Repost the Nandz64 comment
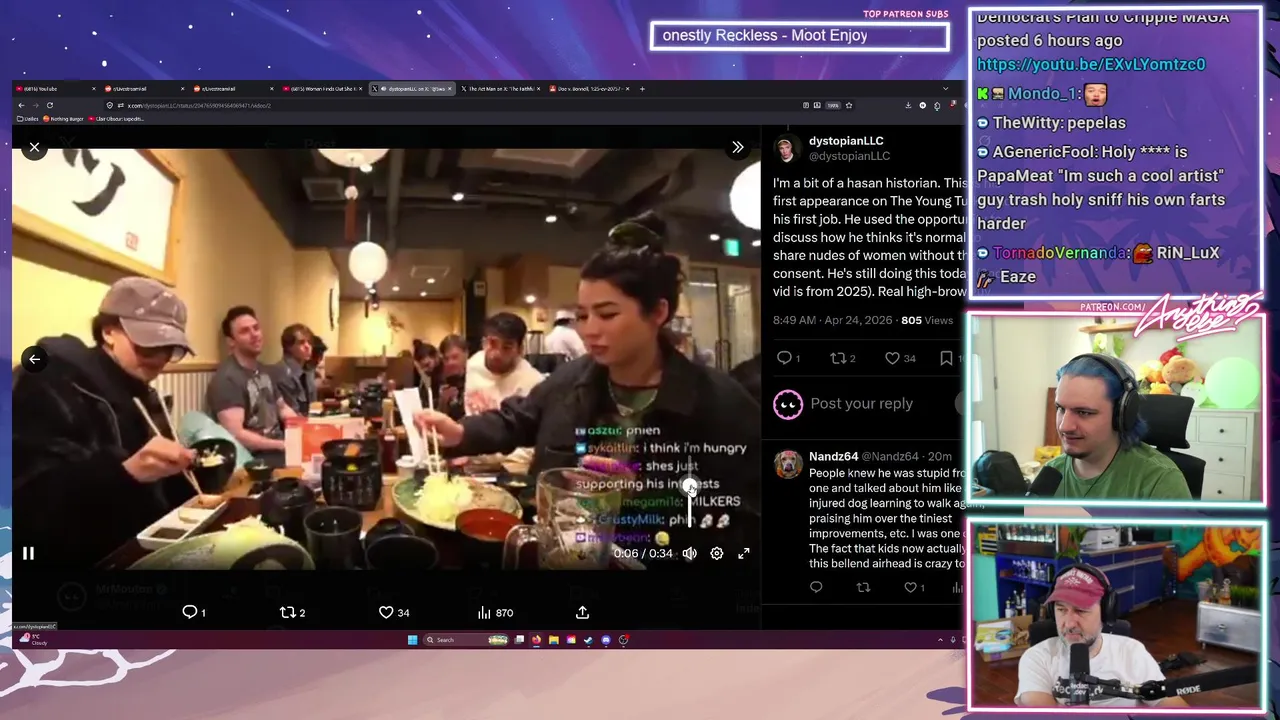This screenshot has height=720, width=1280. pyautogui.click(x=863, y=588)
